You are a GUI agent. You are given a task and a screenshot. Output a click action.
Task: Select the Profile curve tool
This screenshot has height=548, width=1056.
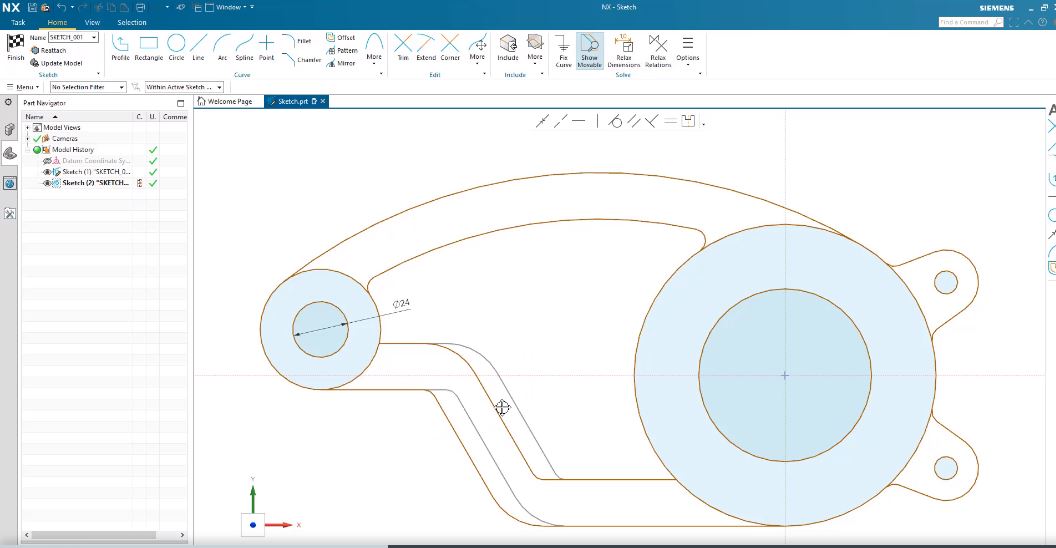coord(121,48)
